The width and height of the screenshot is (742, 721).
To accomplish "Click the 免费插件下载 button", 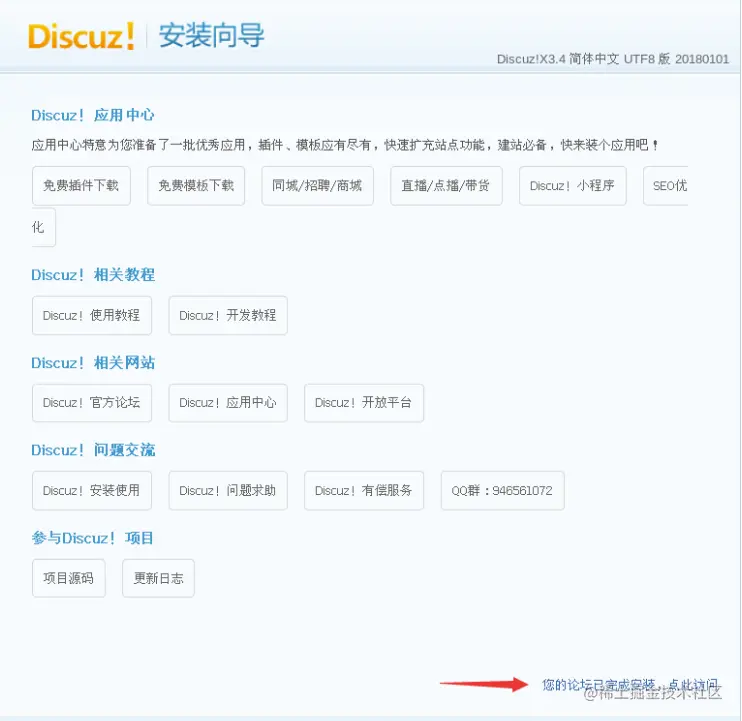I will (81, 185).
